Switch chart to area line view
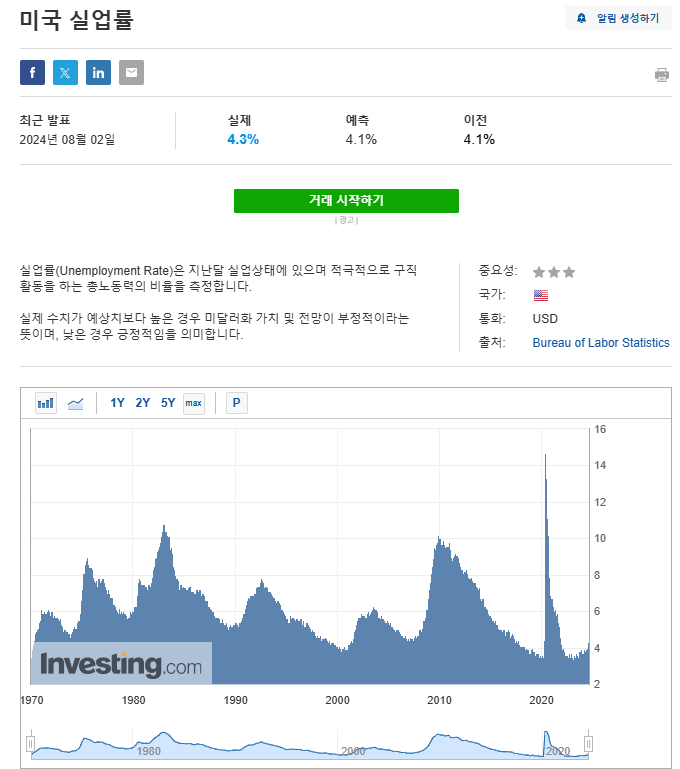 click(76, 403)
